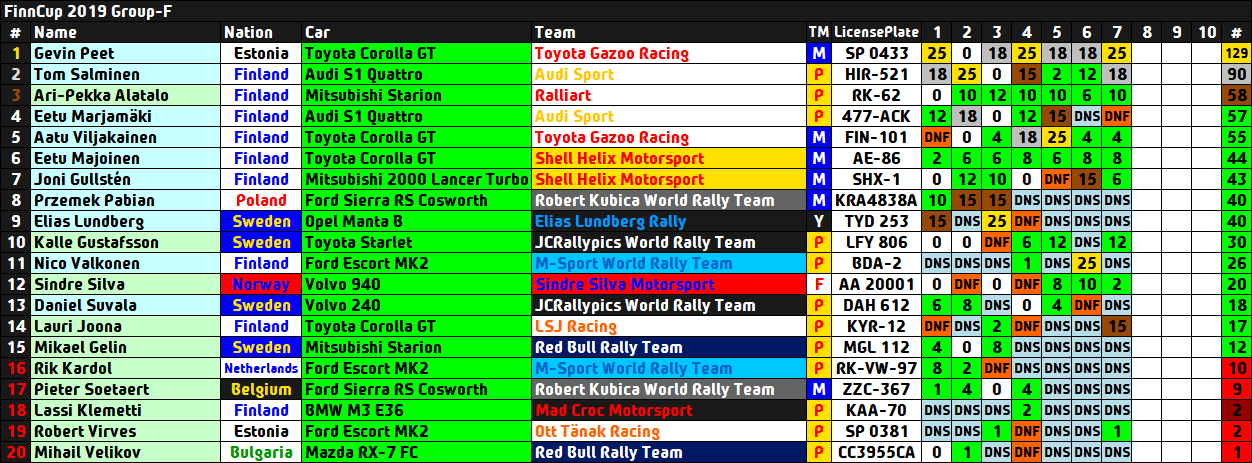Select the 'Ott Tänak Racing' team cell
1252x463 pixels.
[668, 431]
